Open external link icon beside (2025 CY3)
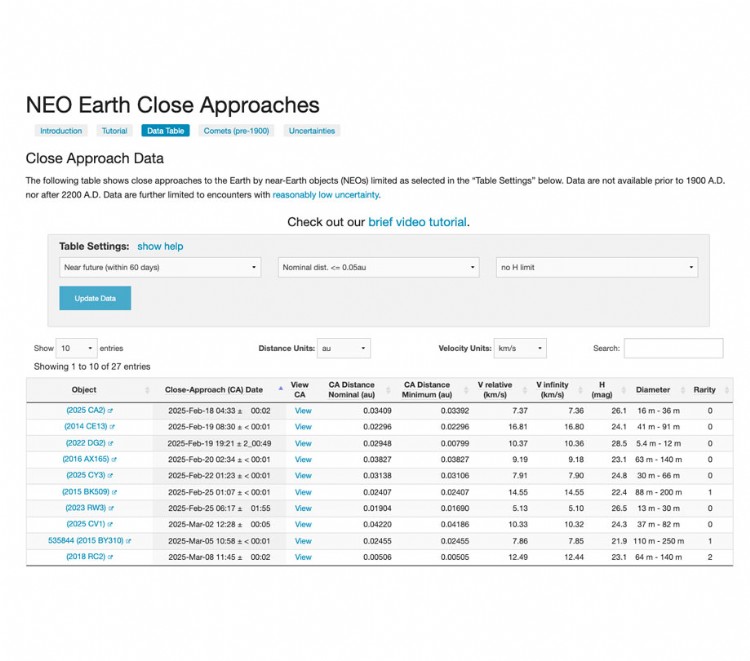The height and width of the screenshot is (661, 750). click(110, 476)
